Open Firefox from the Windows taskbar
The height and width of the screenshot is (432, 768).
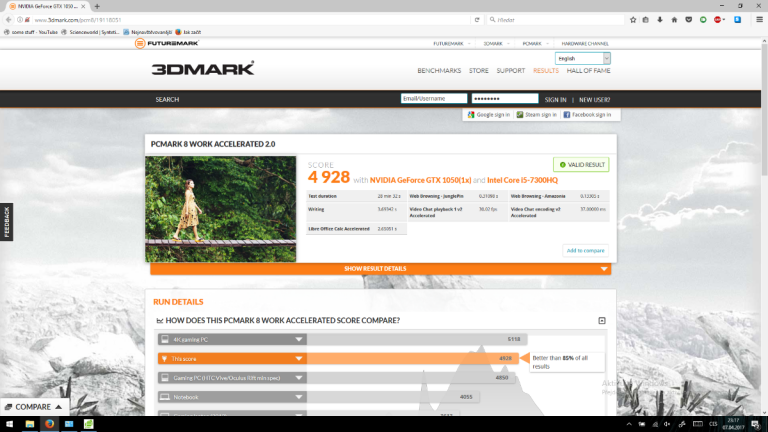click(48, 424)
